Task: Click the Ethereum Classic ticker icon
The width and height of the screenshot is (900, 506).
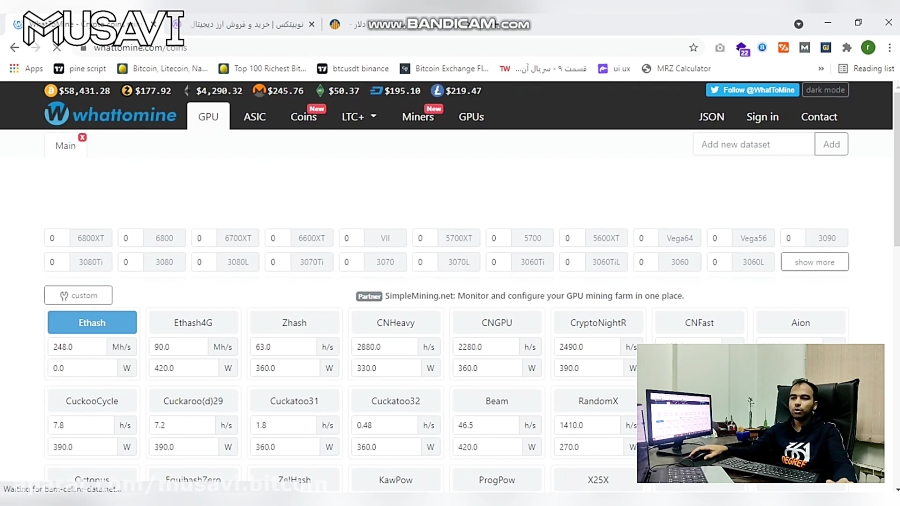Action: coord(320,91)
